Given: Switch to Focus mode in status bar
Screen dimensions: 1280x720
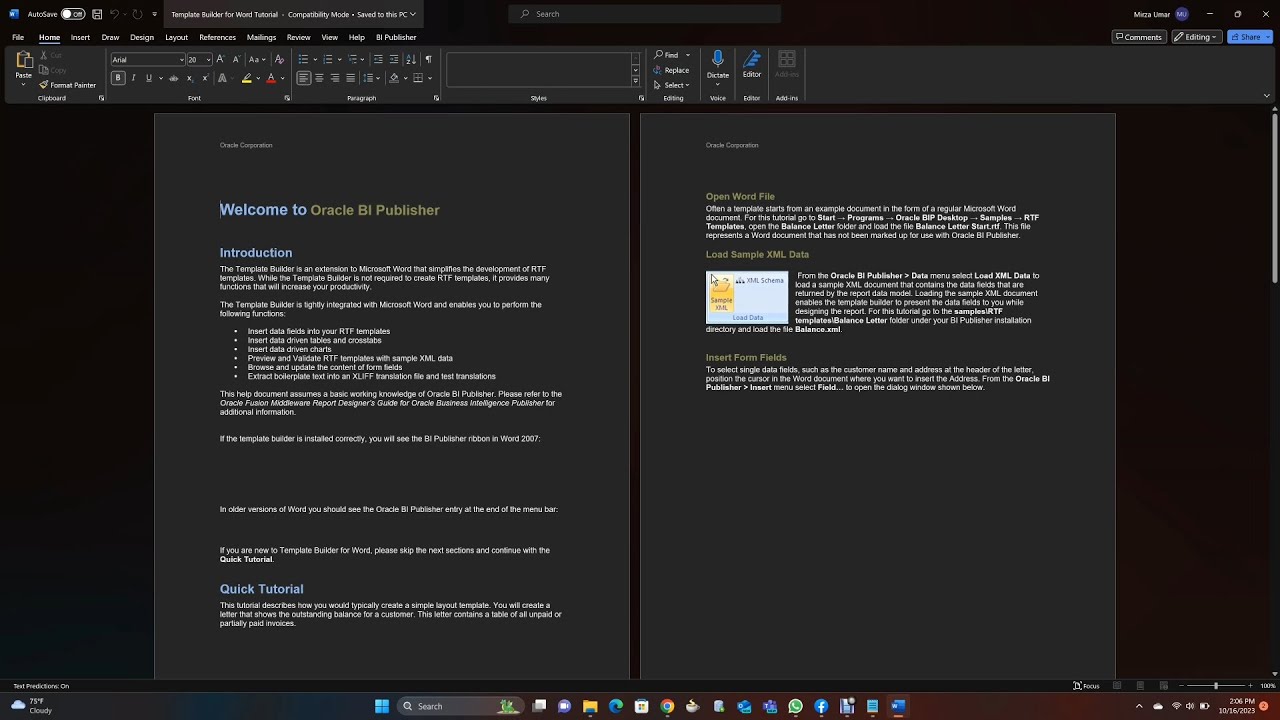Looking at the screenshot, I should pos(1086,686).
